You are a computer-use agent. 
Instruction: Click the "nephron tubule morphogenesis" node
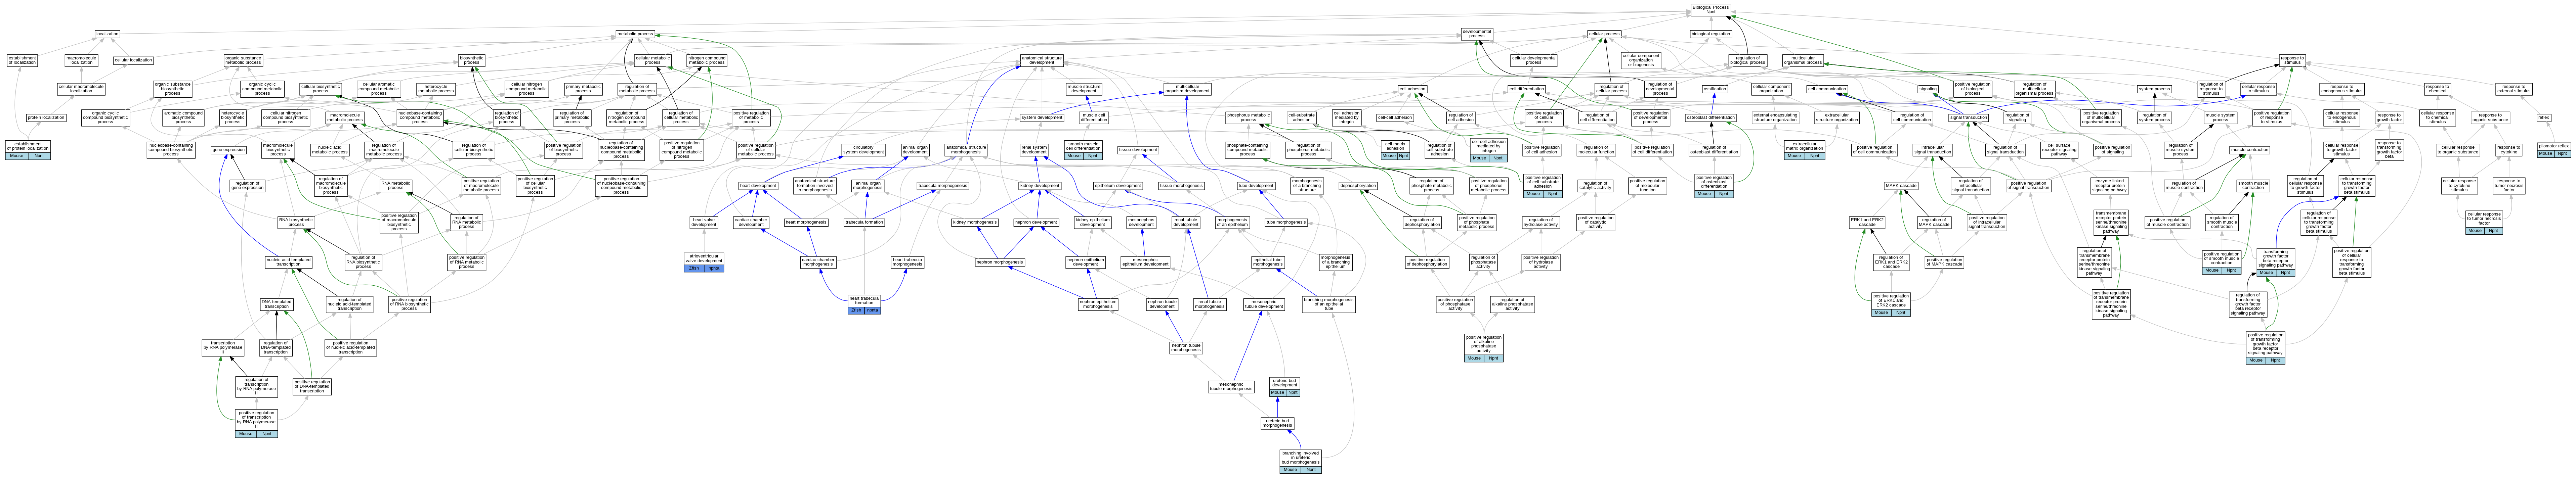coord(1186,348)
